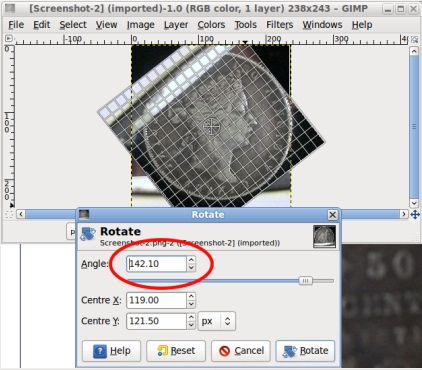Open the px unit dropdown

click(217, 321)
